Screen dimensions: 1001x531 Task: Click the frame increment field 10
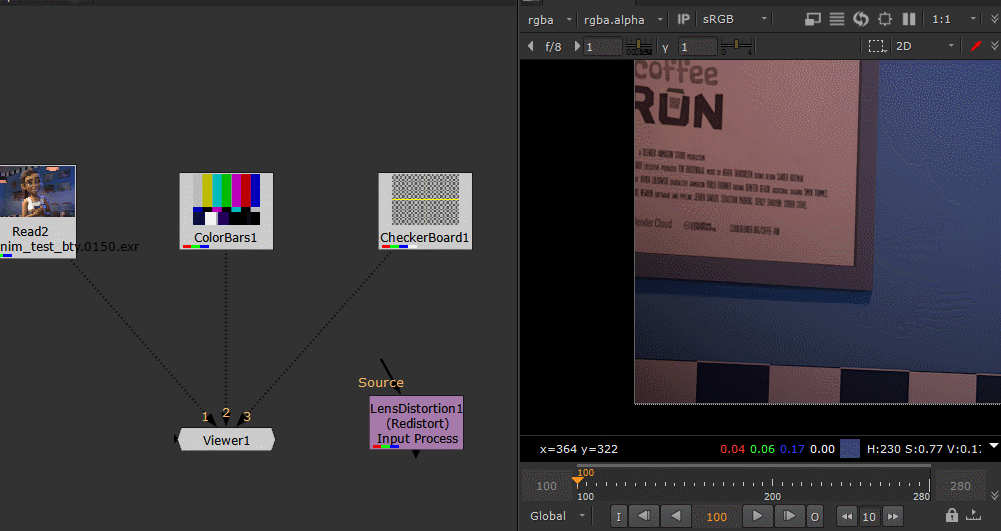pyautogui.click(x=869, y=517)
